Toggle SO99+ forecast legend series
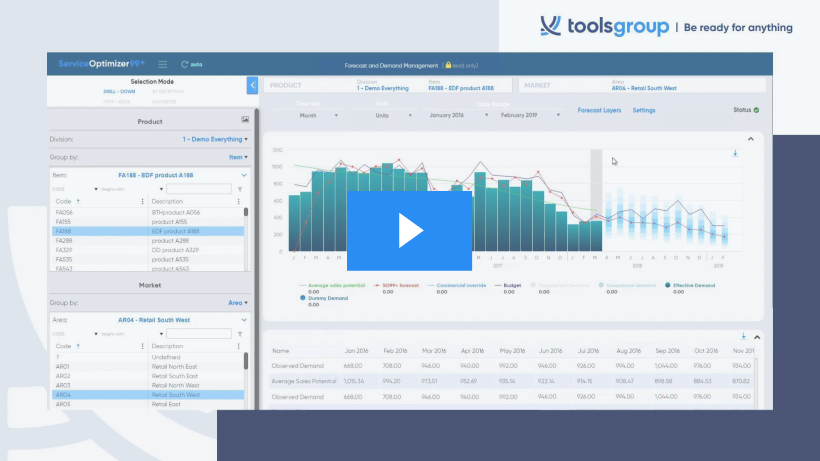 click(396, 285)
